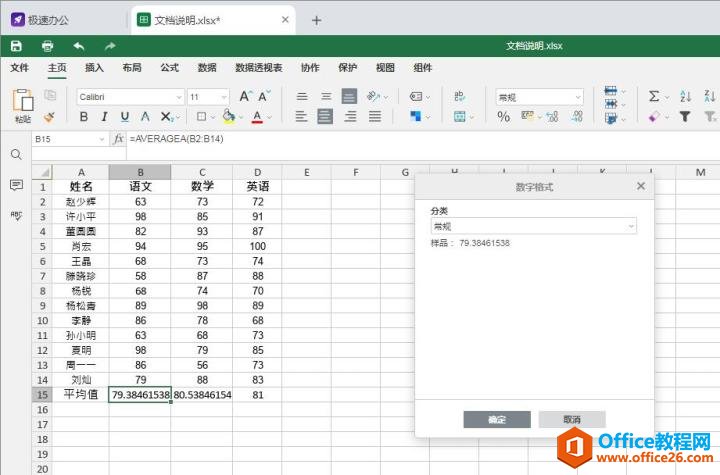720x475 pixels.
Task: Apply filter funnel icon
Action: (685, 117)
